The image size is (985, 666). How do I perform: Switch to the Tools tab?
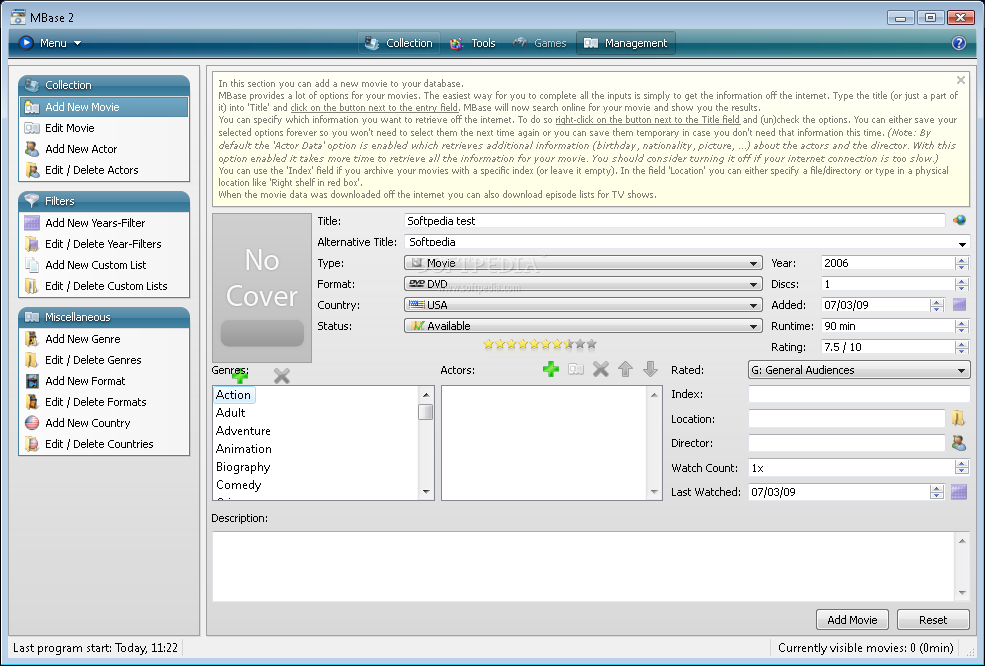474,43
